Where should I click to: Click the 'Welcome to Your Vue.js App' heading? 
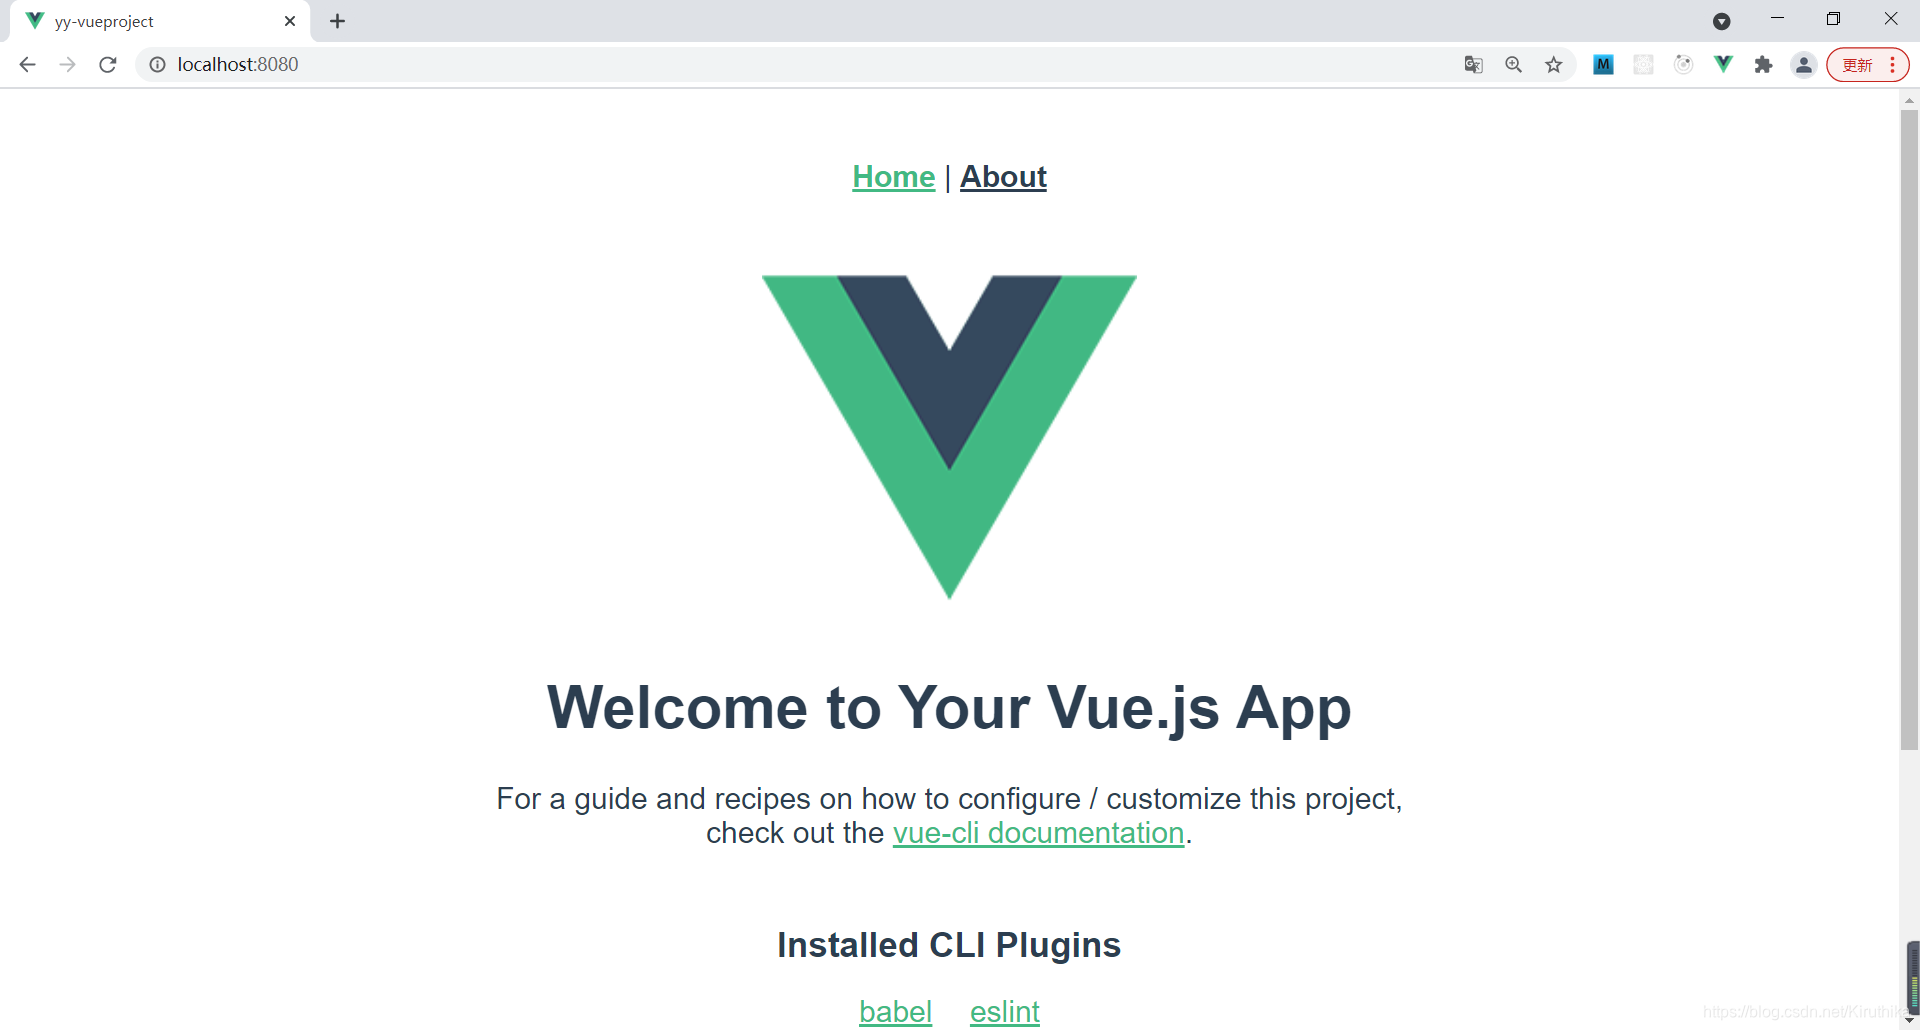[949, 708]
